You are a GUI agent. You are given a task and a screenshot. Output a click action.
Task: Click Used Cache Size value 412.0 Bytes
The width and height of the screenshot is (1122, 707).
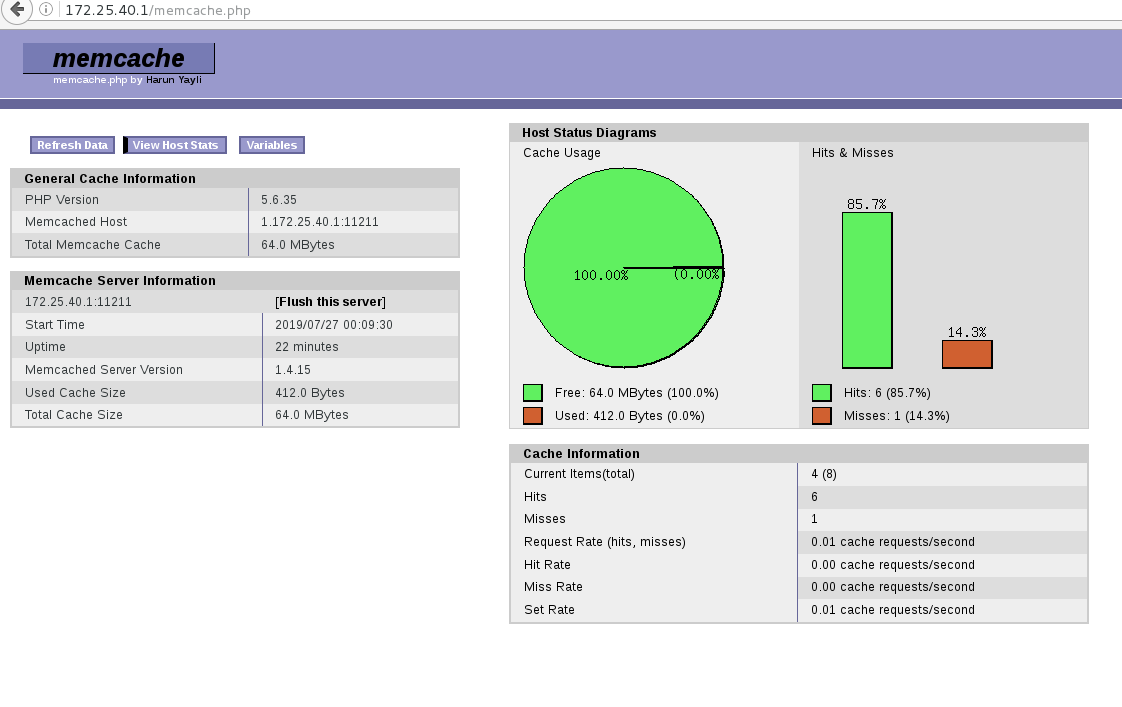coord(310,393)
